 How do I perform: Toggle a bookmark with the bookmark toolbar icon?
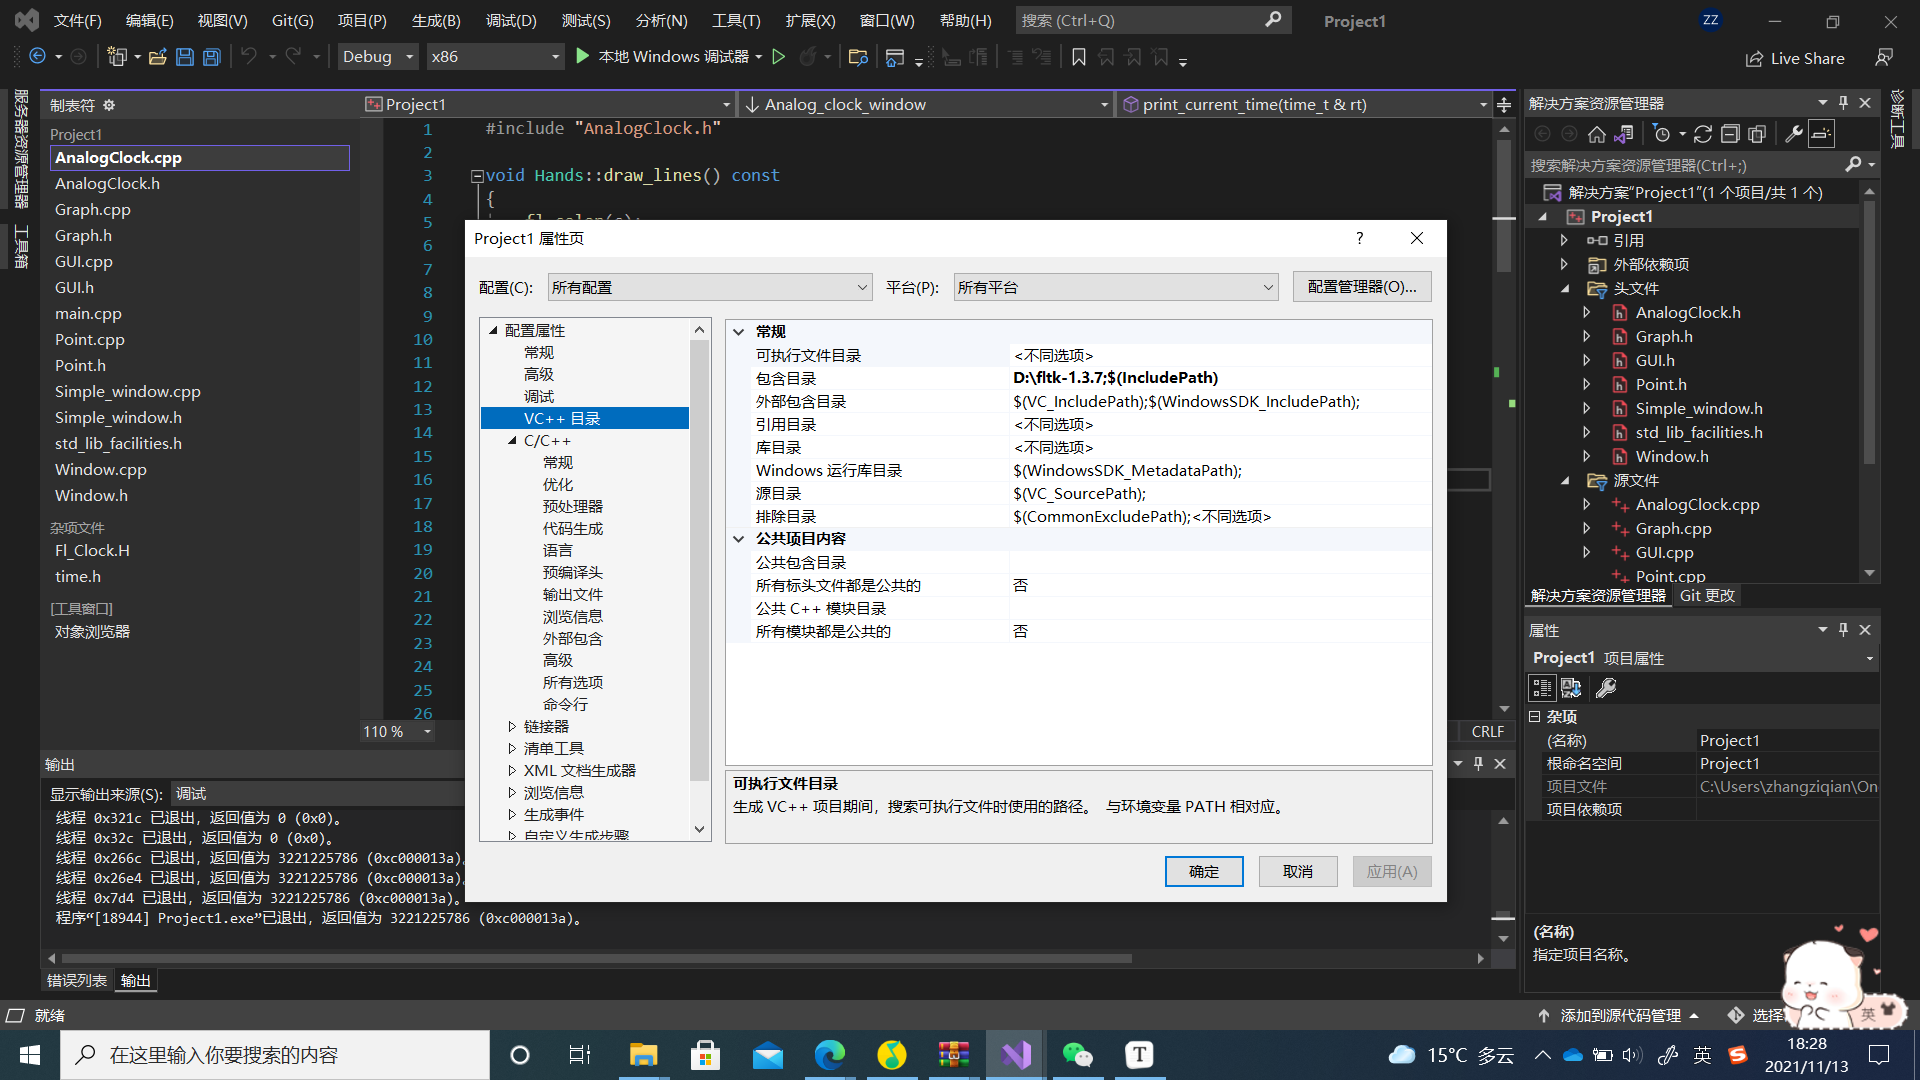click(1079, 57)
